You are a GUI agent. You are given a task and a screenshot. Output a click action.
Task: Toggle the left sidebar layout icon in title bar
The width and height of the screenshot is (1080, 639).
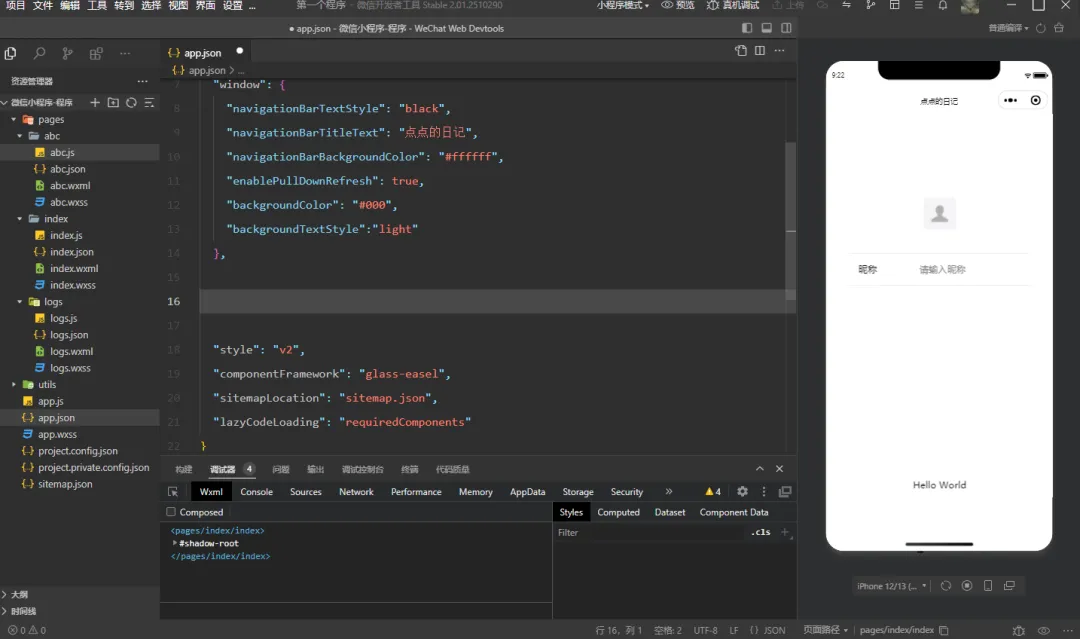click(x=747, y=28)
